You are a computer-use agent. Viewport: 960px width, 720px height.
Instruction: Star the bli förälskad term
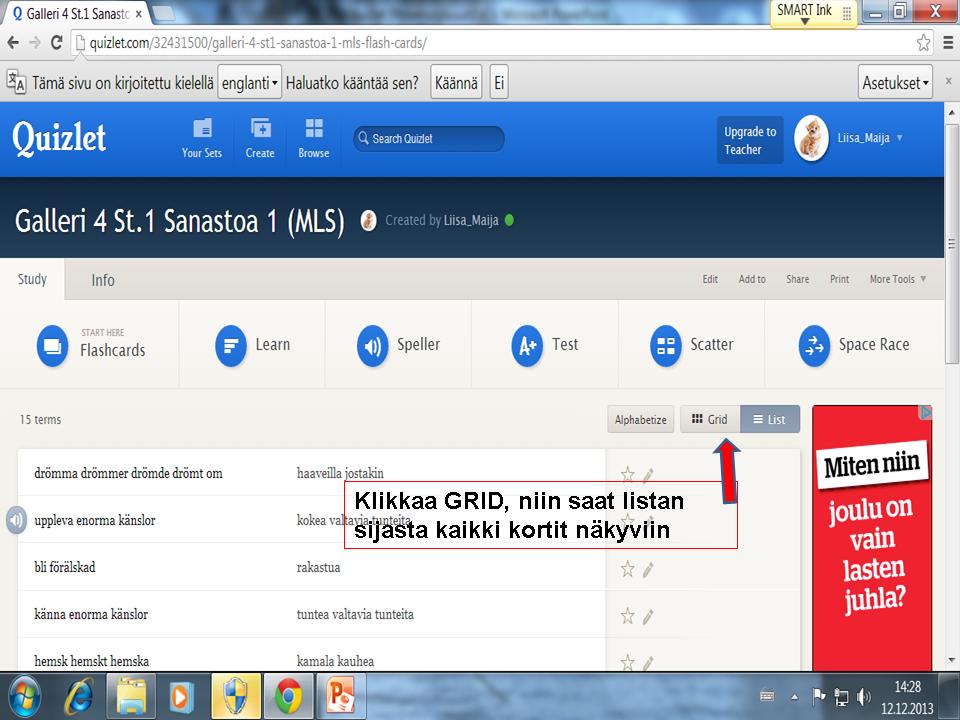coord(628,569)
